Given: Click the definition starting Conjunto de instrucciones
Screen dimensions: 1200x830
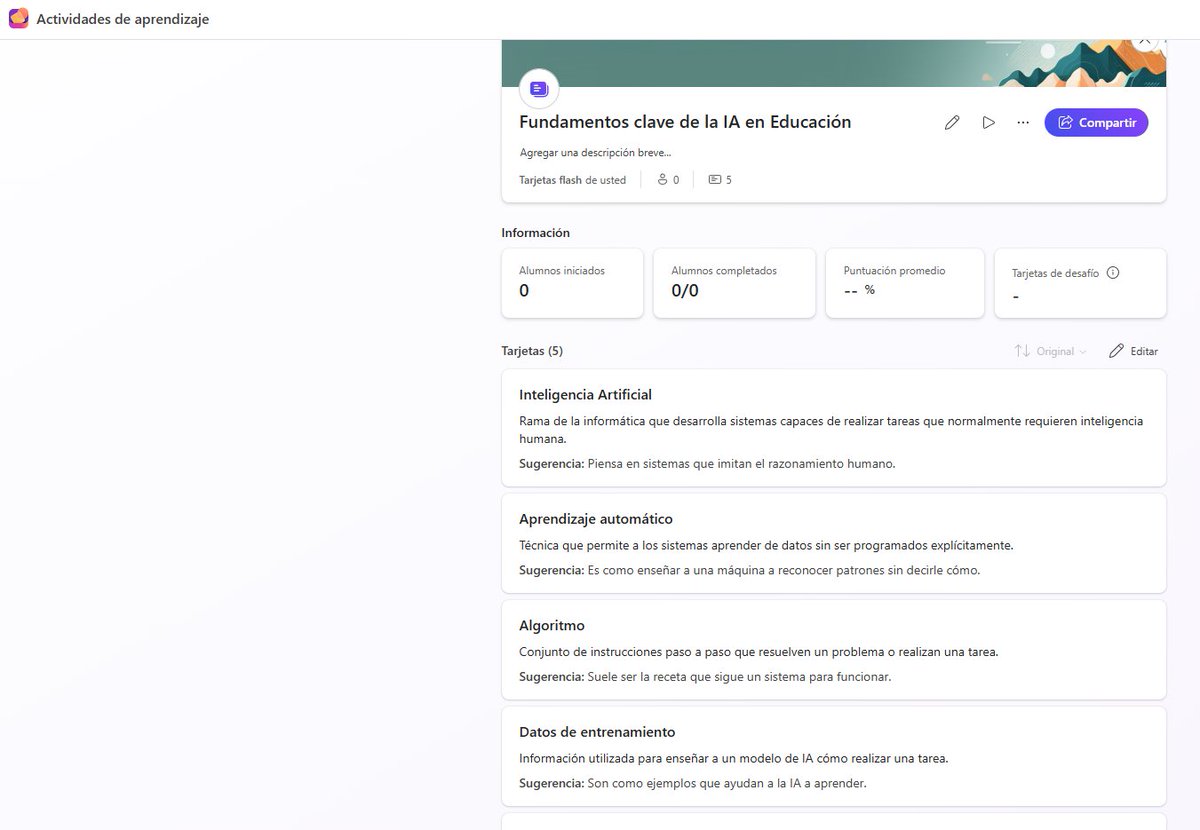Looking at the screenshot, I should pyautogui.click(x=759, y=652).
